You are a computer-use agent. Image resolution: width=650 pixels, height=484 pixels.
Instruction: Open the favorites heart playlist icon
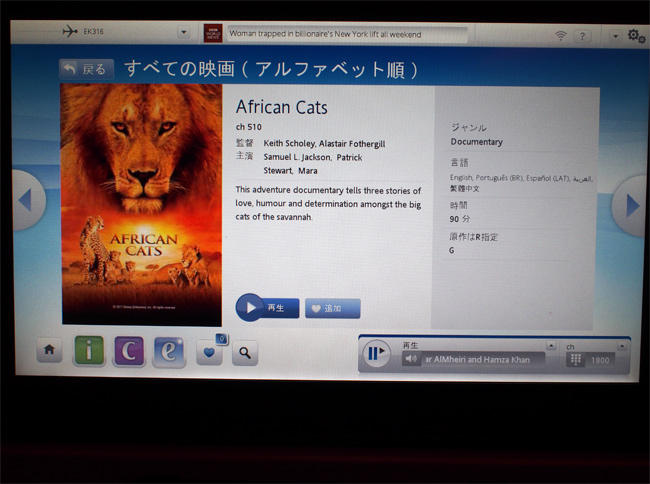[209, 353]
